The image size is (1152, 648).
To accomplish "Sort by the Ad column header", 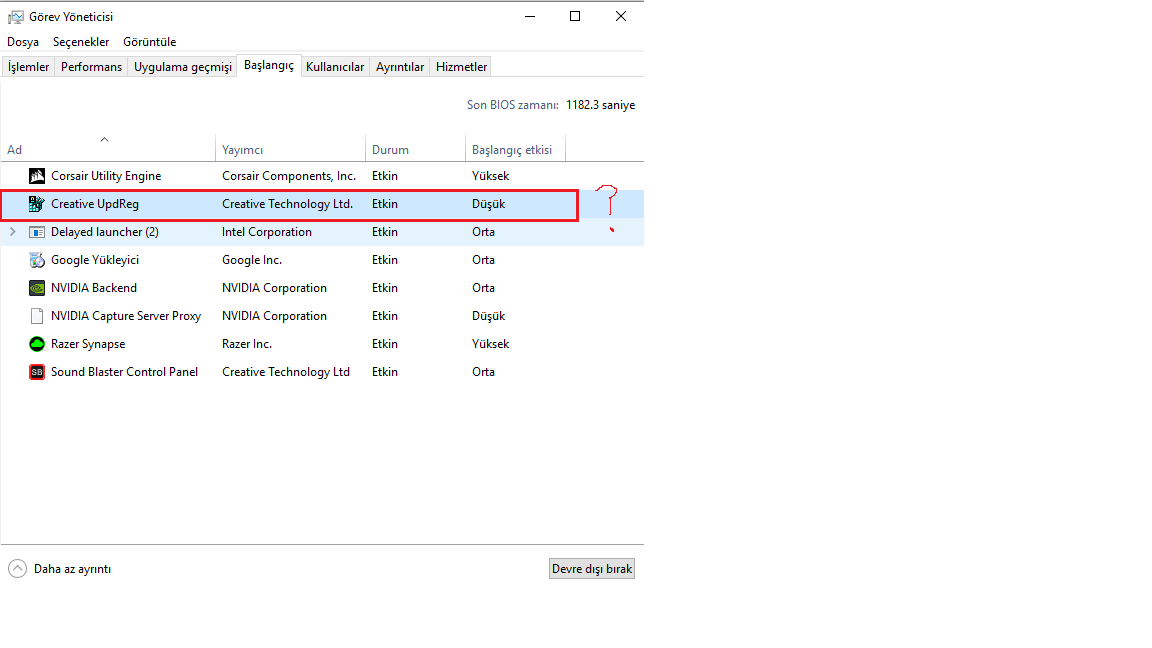I will coord(108,148).
